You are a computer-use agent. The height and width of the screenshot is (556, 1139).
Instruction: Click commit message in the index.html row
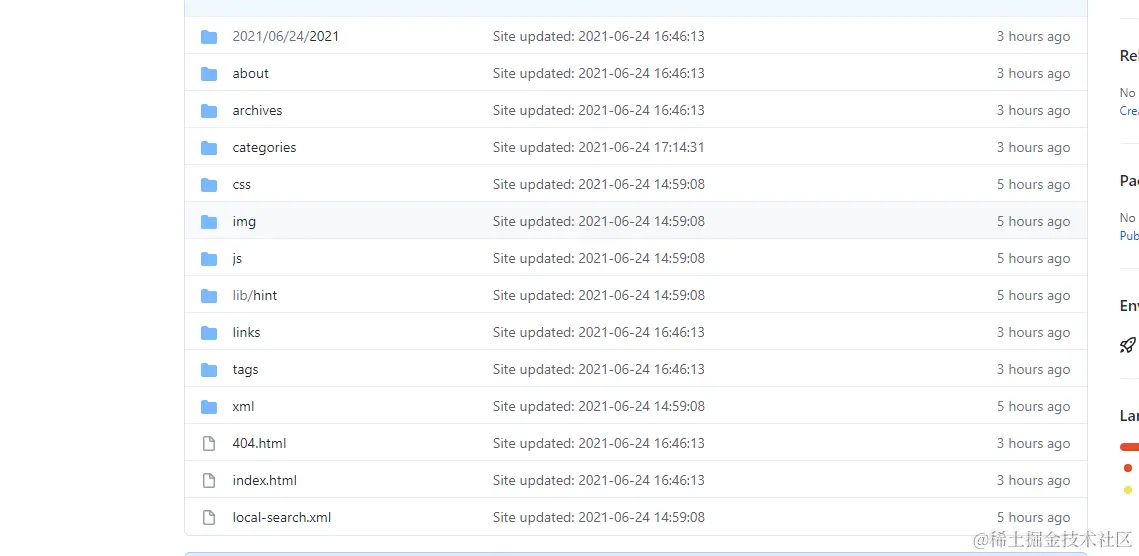599,480
